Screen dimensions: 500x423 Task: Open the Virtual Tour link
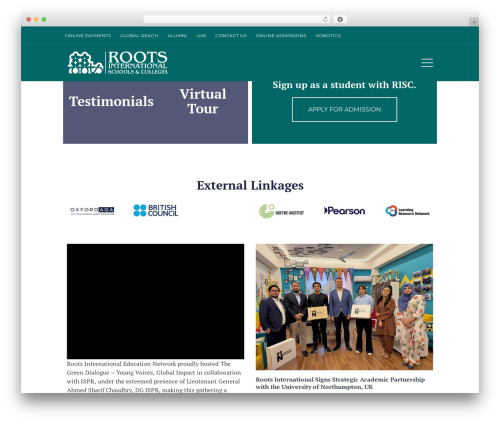tap(203, 101)
